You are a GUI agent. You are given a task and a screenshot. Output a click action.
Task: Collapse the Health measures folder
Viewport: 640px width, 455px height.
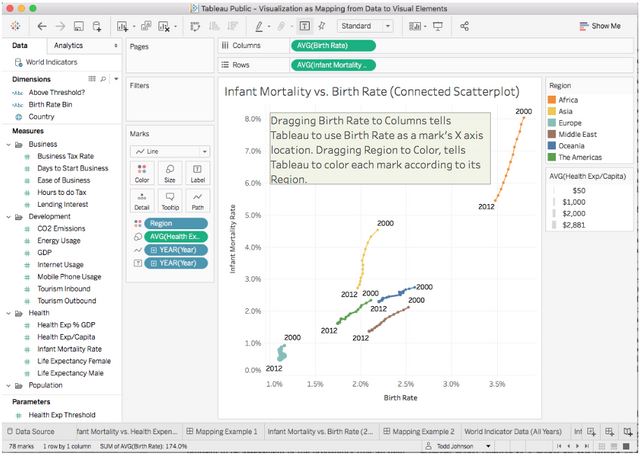(8, 313)
